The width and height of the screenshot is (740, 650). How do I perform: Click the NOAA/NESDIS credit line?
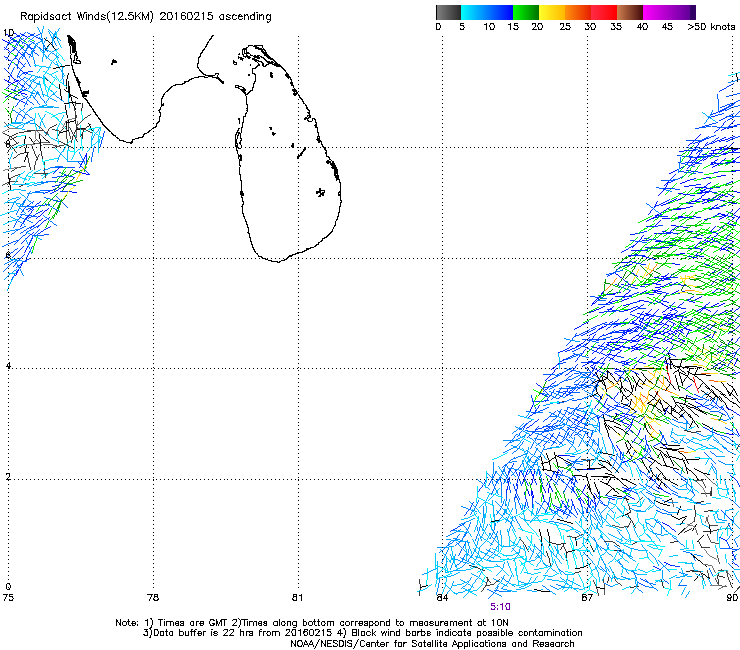pyautogui.click(x=432, y=644)
